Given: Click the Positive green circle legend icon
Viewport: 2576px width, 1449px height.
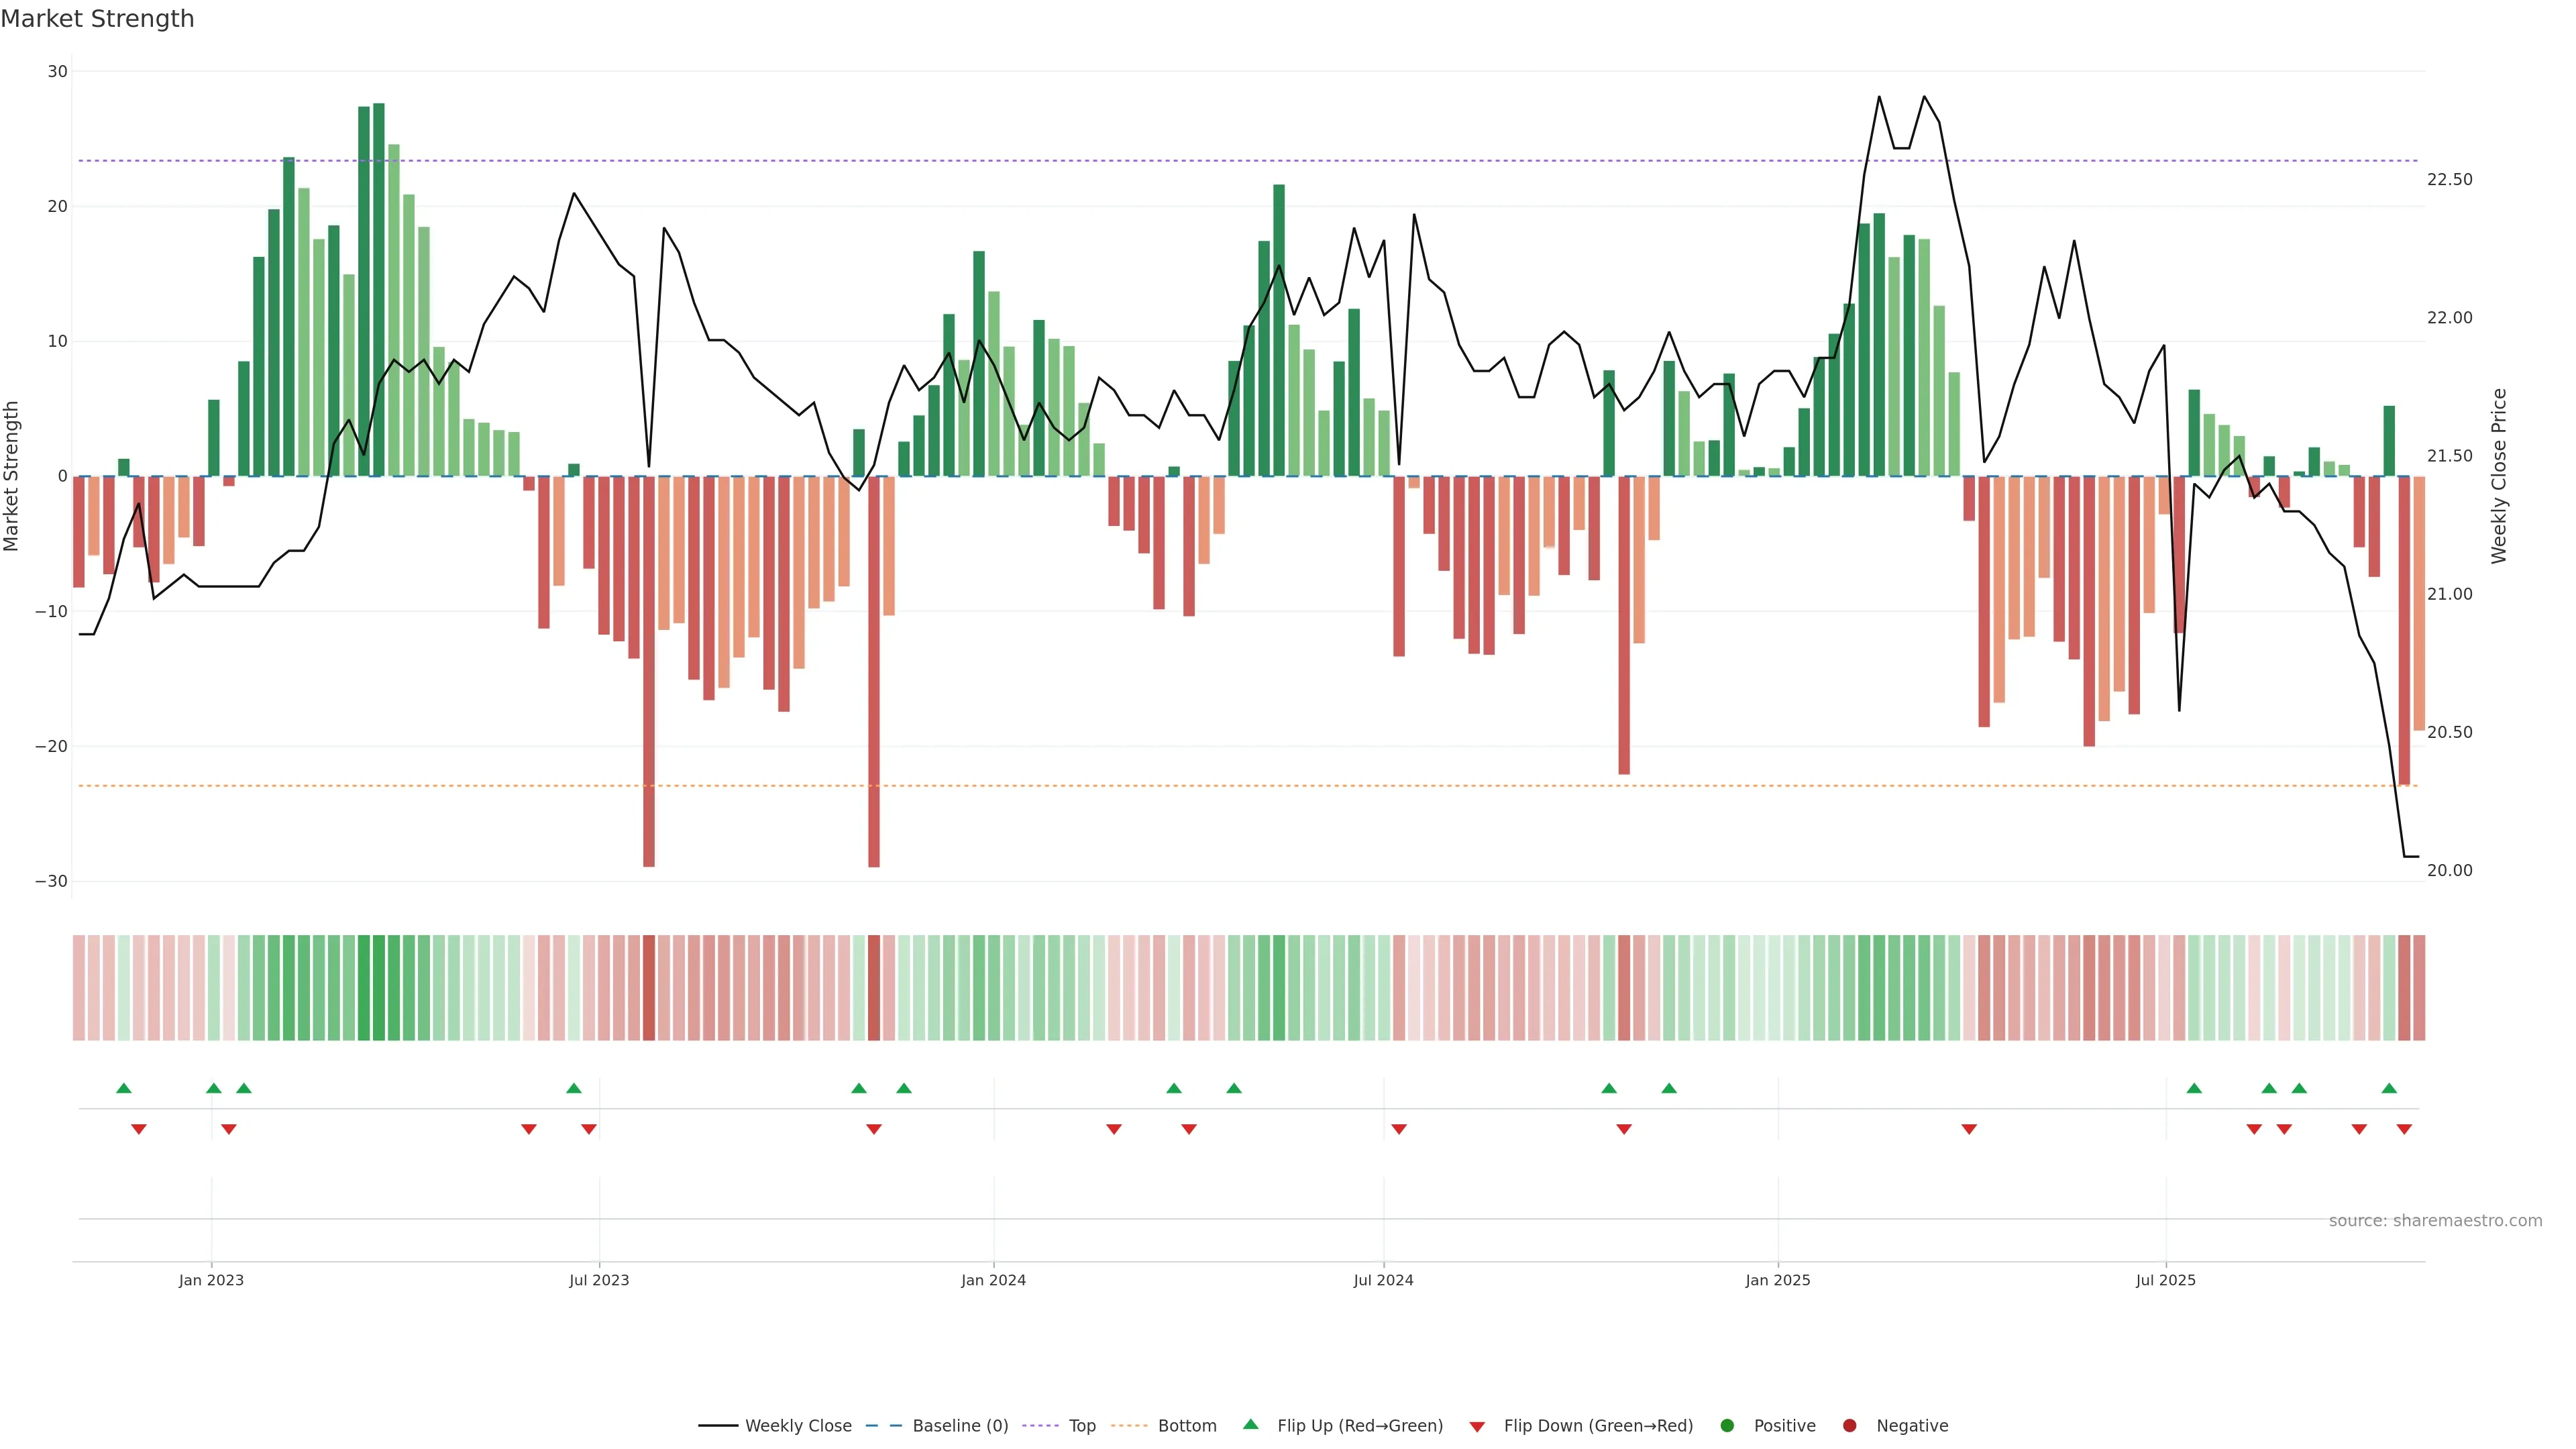Looking at the screenshot, I should coord(1727,1425).
